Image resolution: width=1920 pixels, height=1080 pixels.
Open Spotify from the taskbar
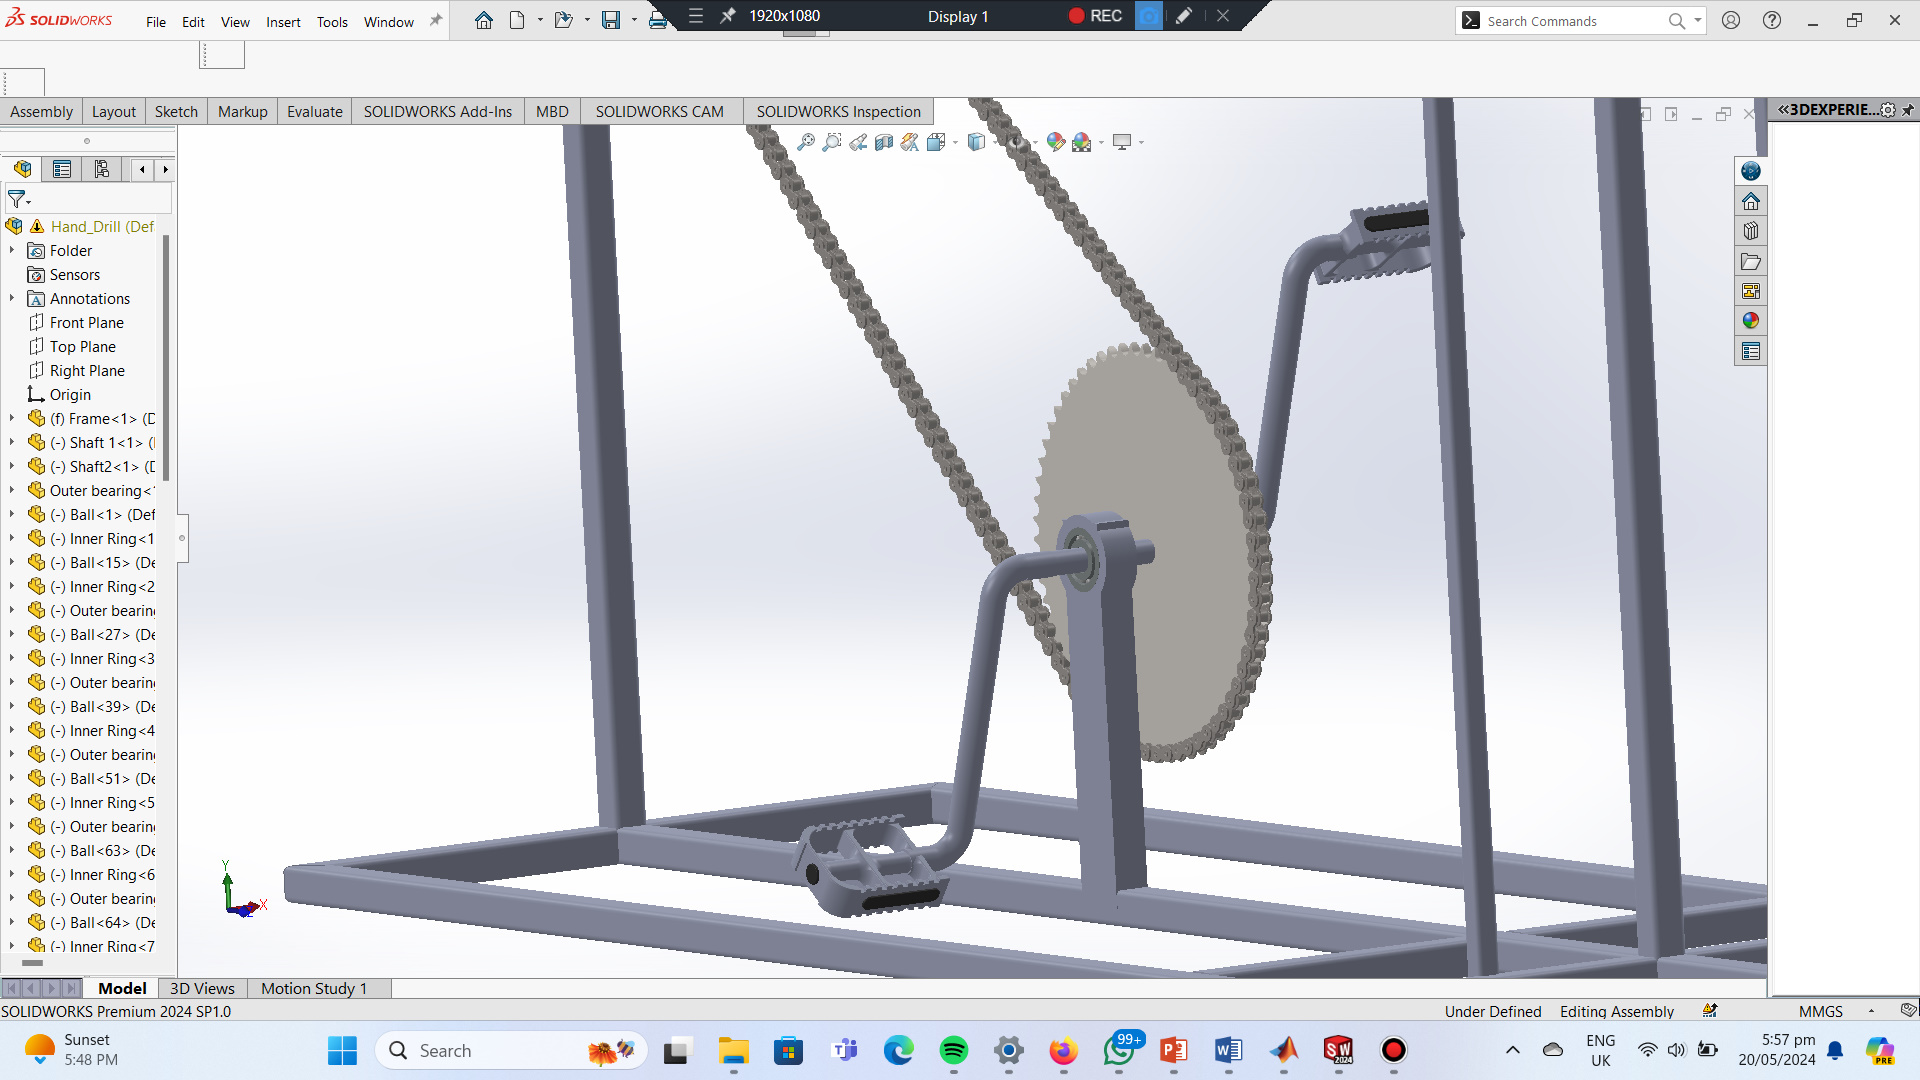pyautogui.click(x=953, y=1051)
